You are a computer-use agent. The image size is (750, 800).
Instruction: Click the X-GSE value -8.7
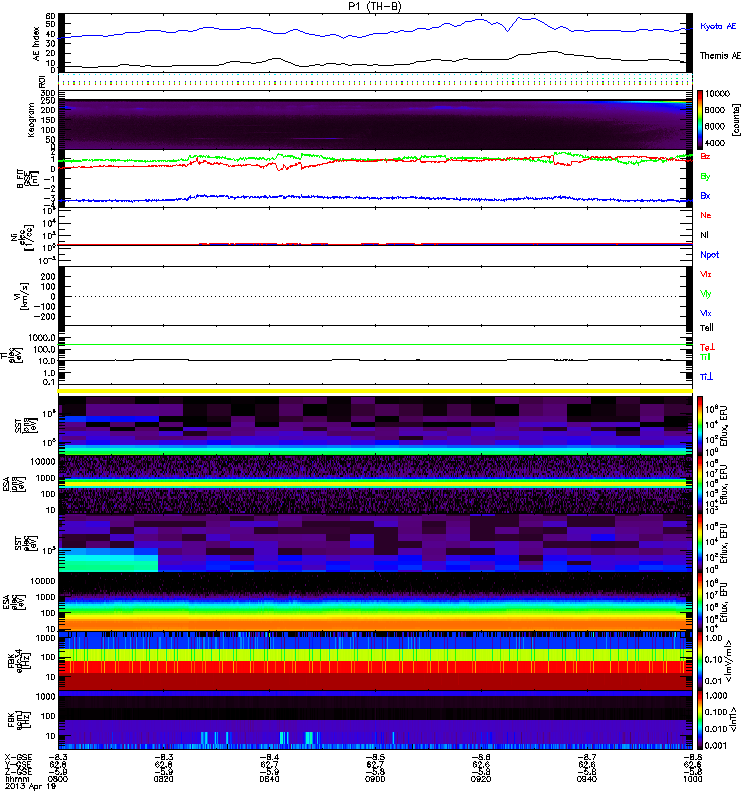pos(587,758)
